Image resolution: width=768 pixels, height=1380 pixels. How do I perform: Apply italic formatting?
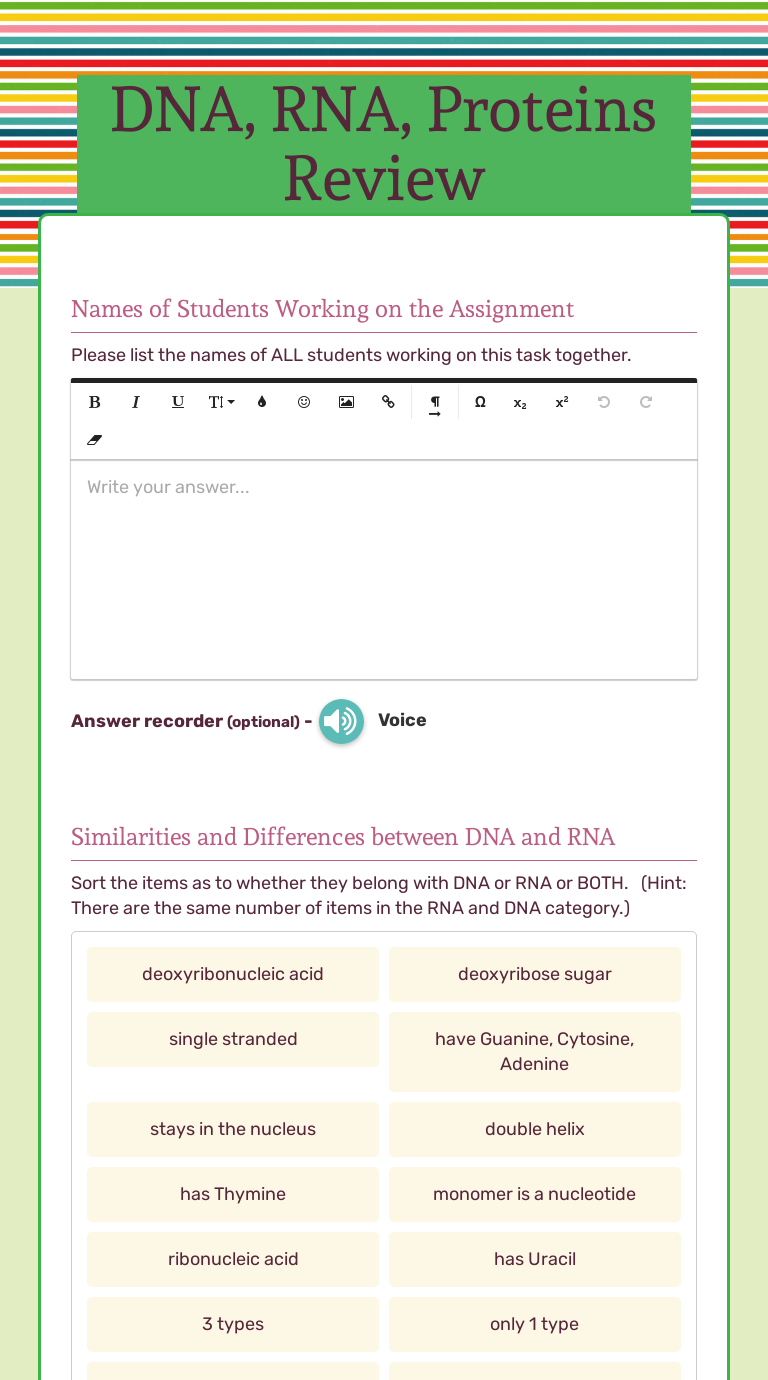coord(136,402)
